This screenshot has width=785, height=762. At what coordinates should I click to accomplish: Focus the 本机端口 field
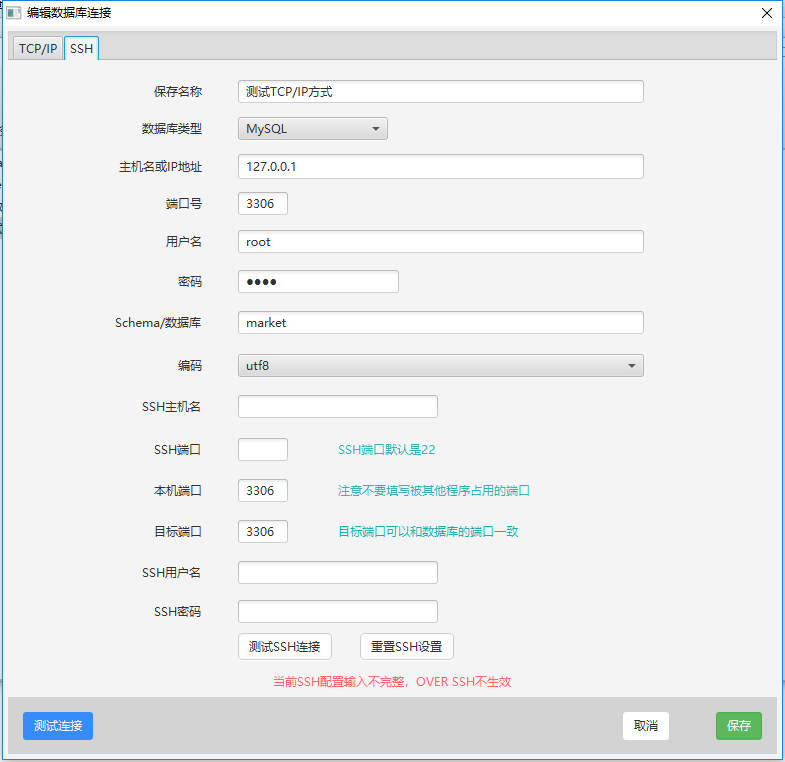[262, 491]
